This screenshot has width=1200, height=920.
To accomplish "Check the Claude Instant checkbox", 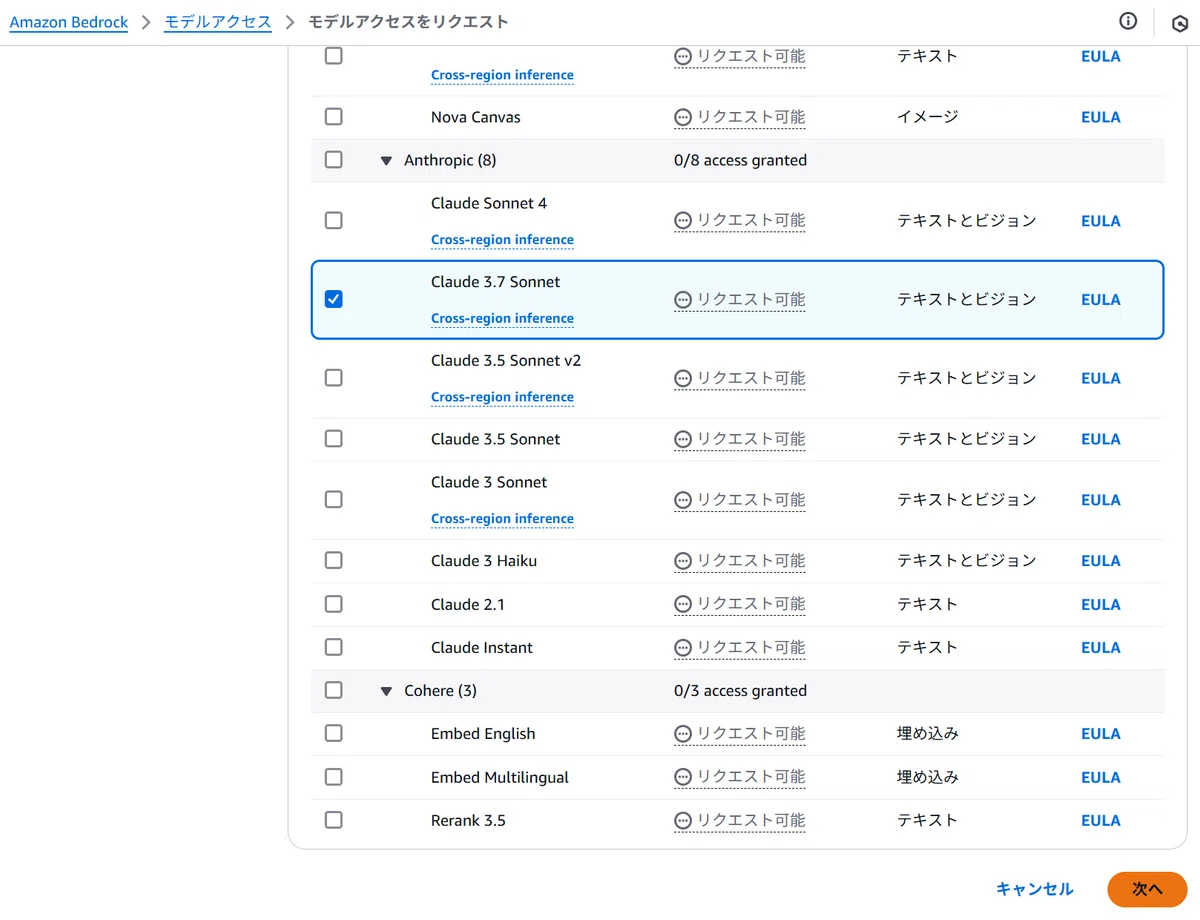I will (x=334, y=647).
